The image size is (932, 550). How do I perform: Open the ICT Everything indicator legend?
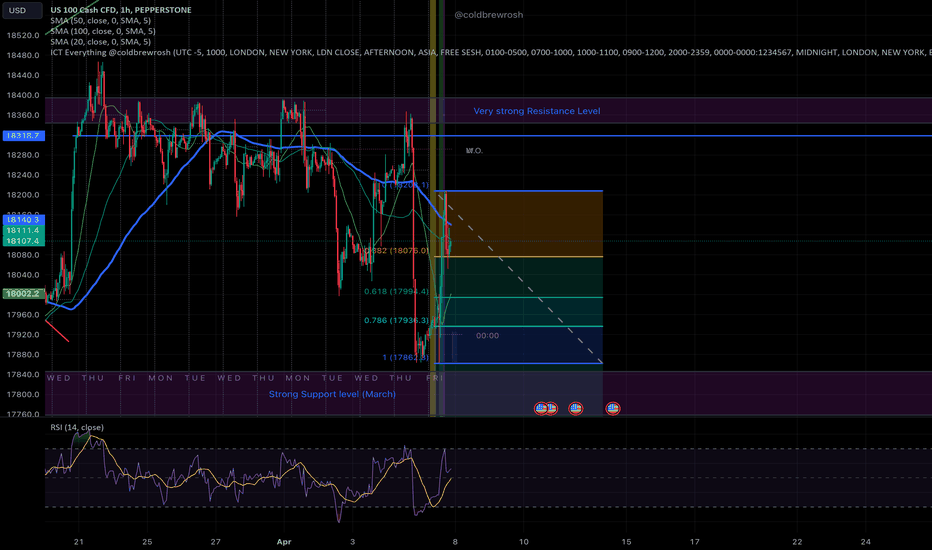[x=490, y=53]
